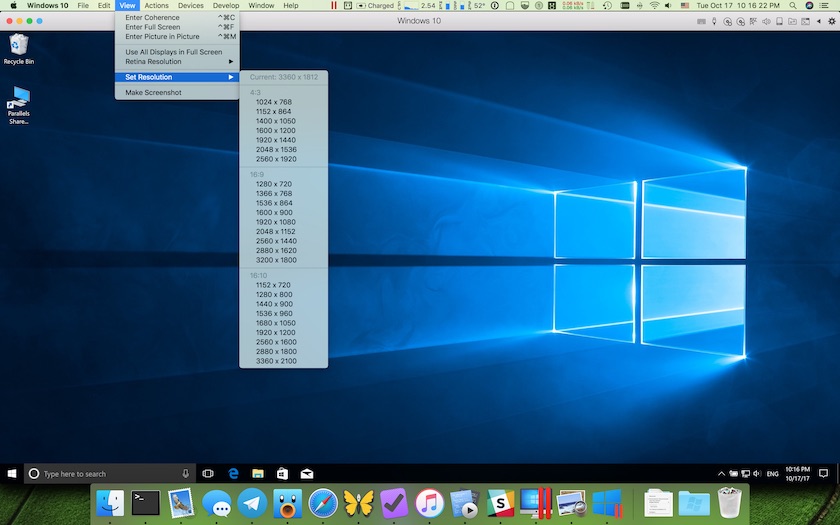Open Parallels Desktop in the Dock
This screenshot has height=525, width=840.
(x=536, y=503)
